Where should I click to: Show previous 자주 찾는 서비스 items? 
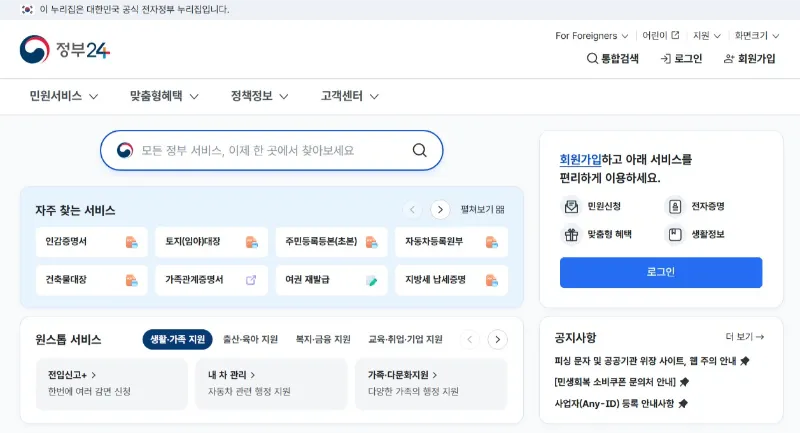tap(412, 210)
